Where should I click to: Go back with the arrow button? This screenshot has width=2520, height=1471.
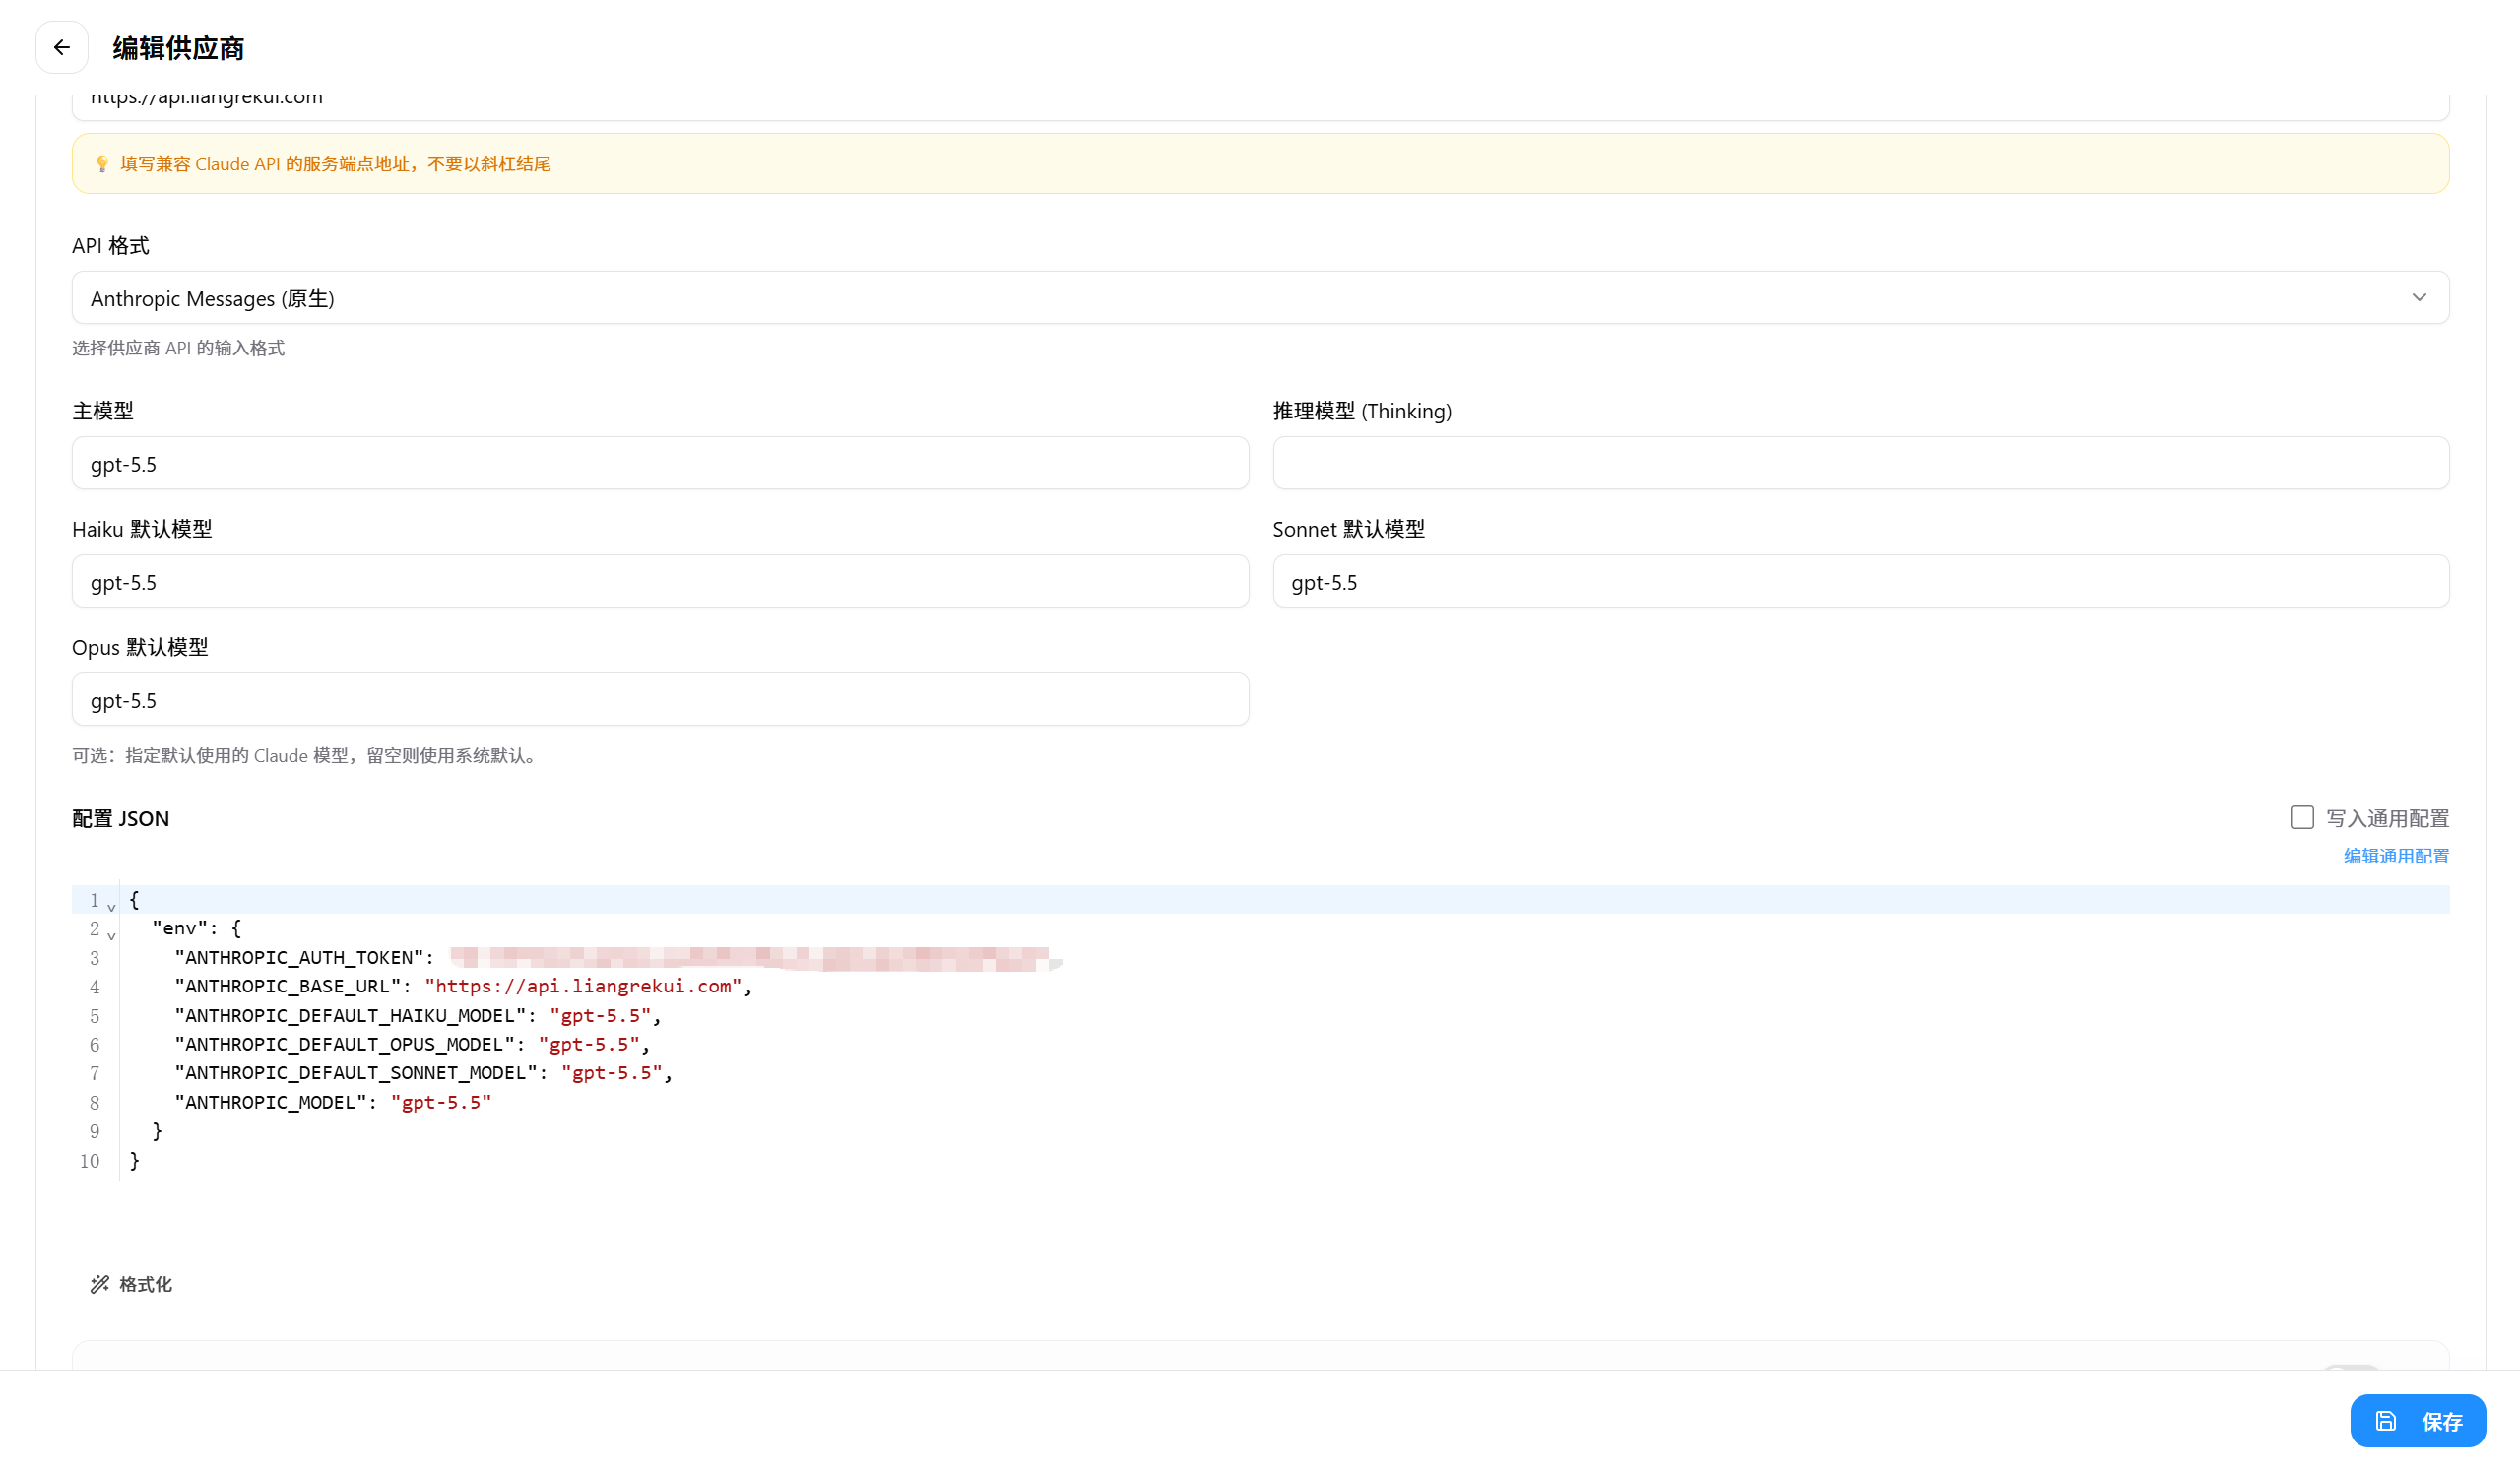click(x=62, y=47)
